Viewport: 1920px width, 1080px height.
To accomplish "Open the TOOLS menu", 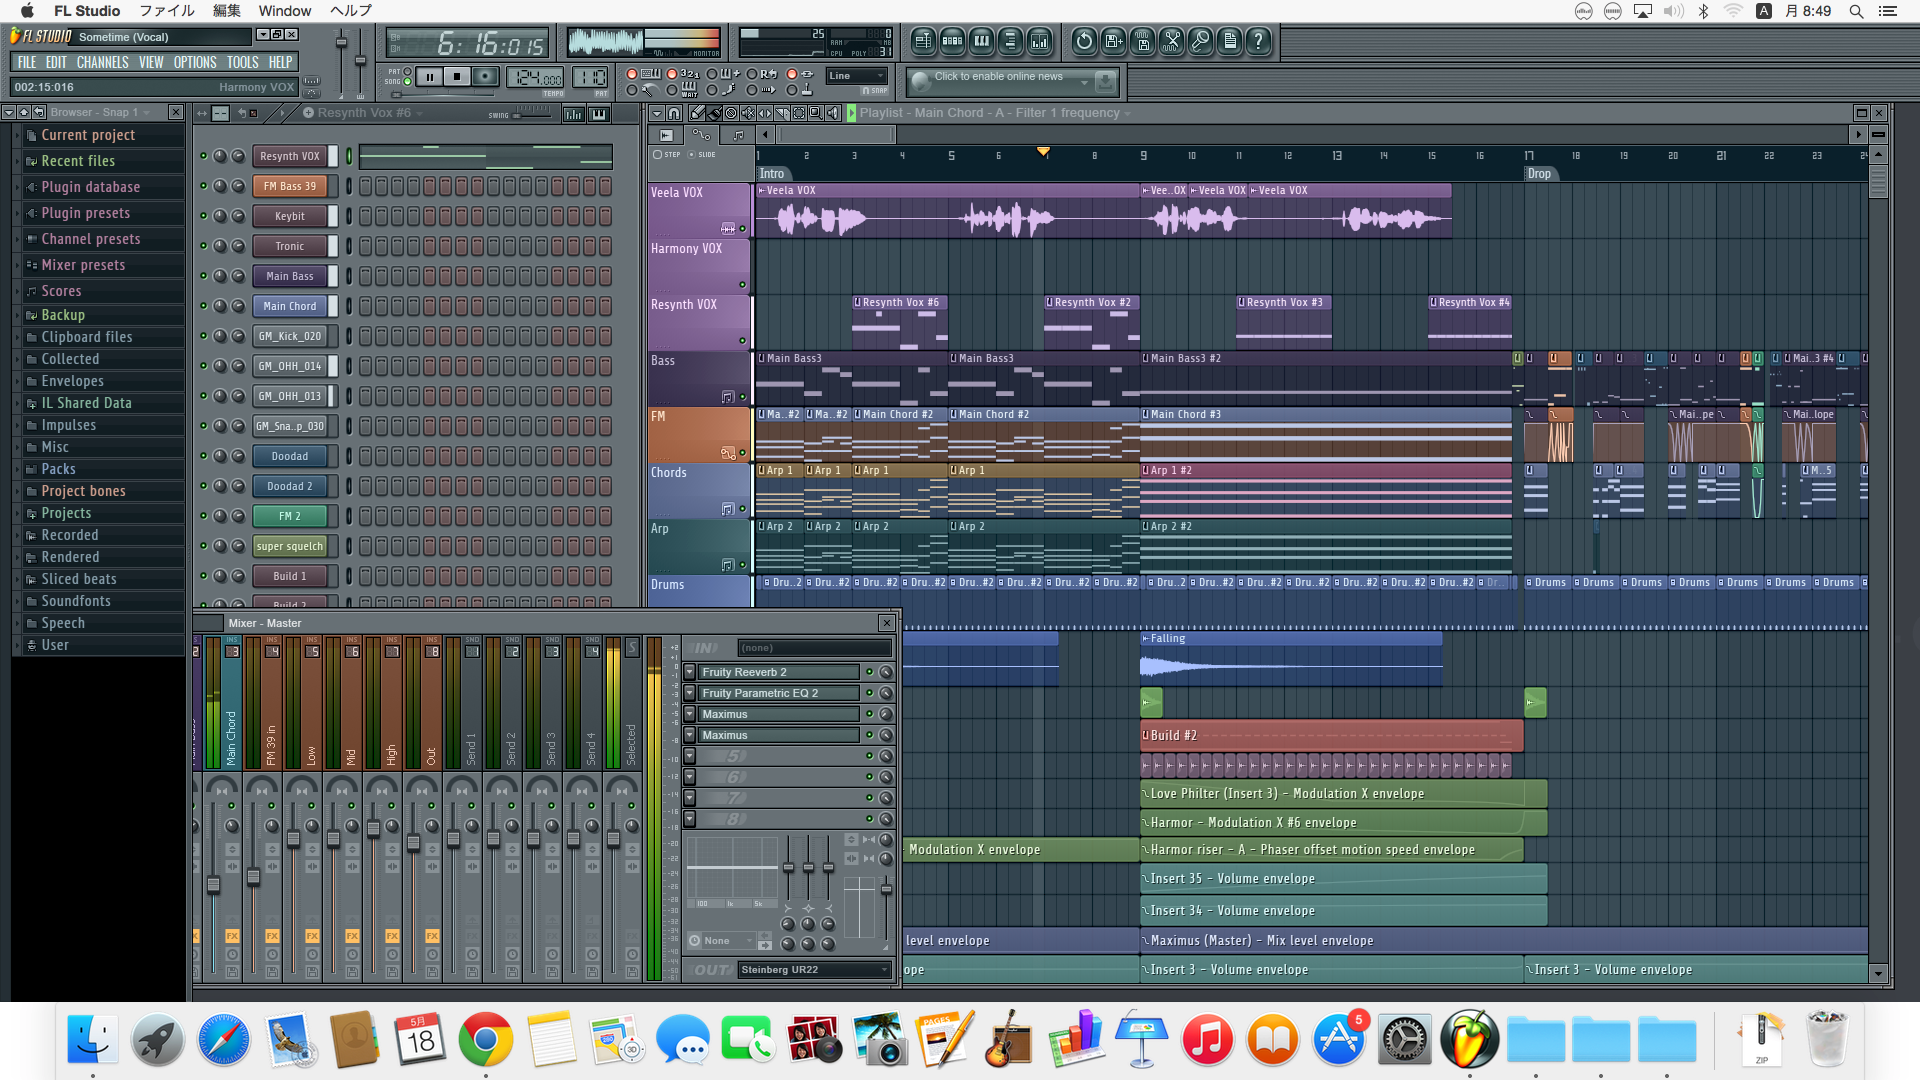I will pyautogui.click(x=242, y=62).
